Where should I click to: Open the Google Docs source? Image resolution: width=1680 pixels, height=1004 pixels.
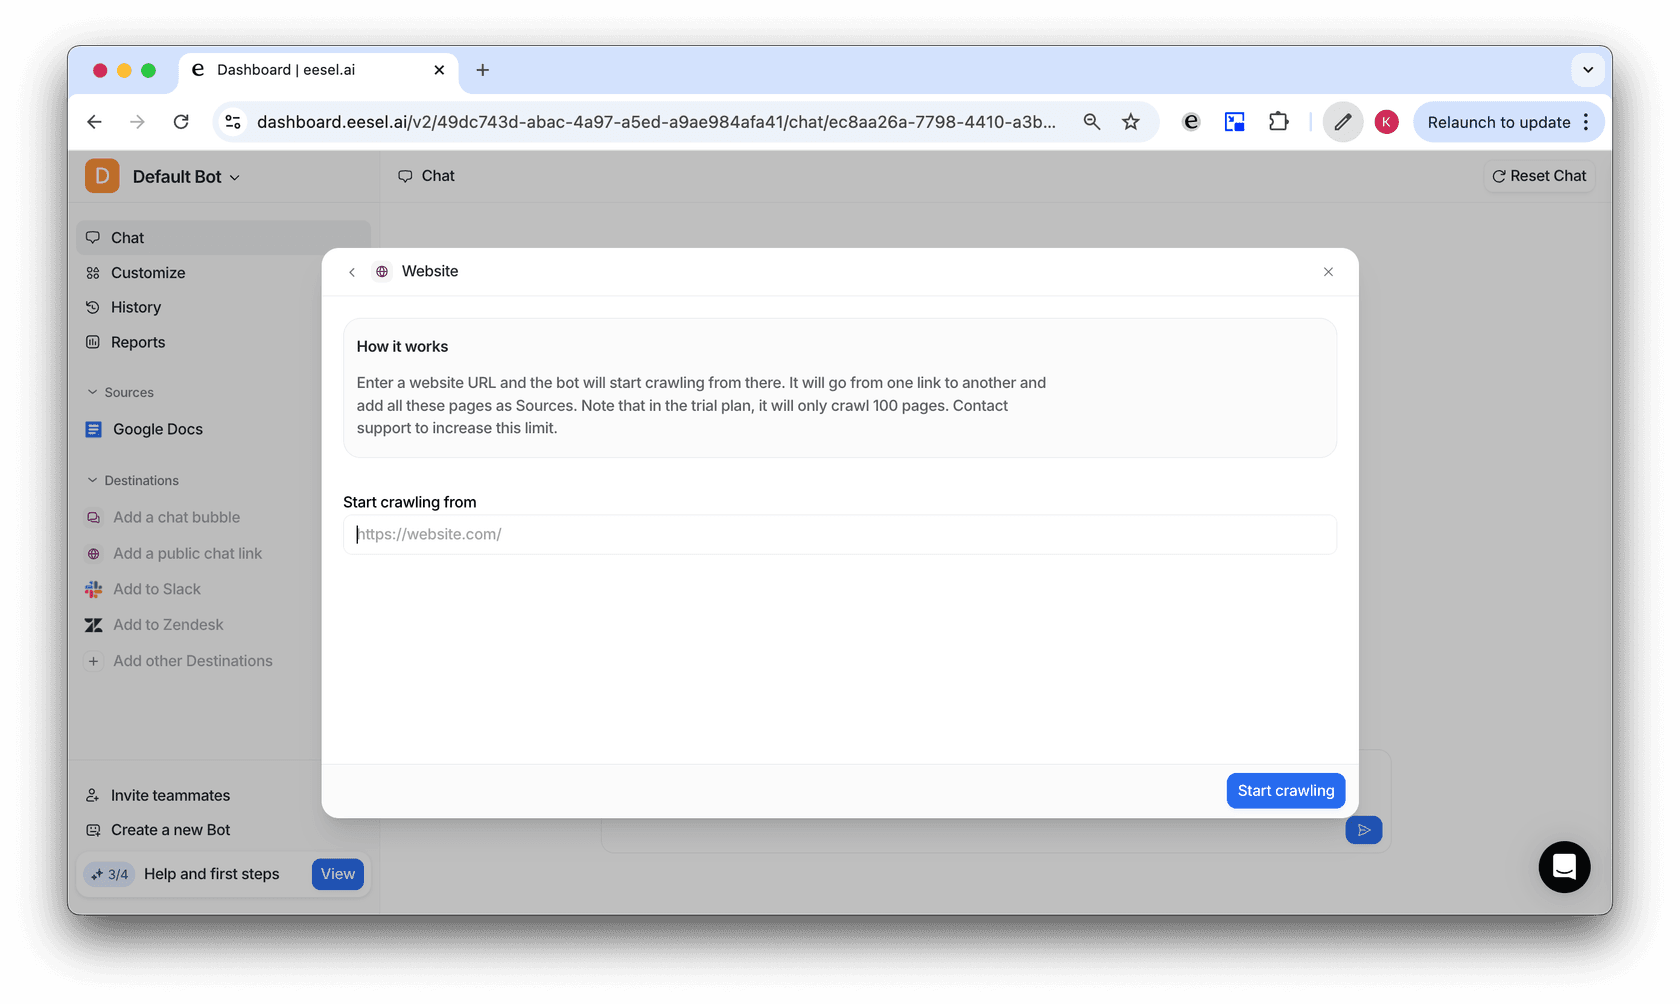coord(144,429)
